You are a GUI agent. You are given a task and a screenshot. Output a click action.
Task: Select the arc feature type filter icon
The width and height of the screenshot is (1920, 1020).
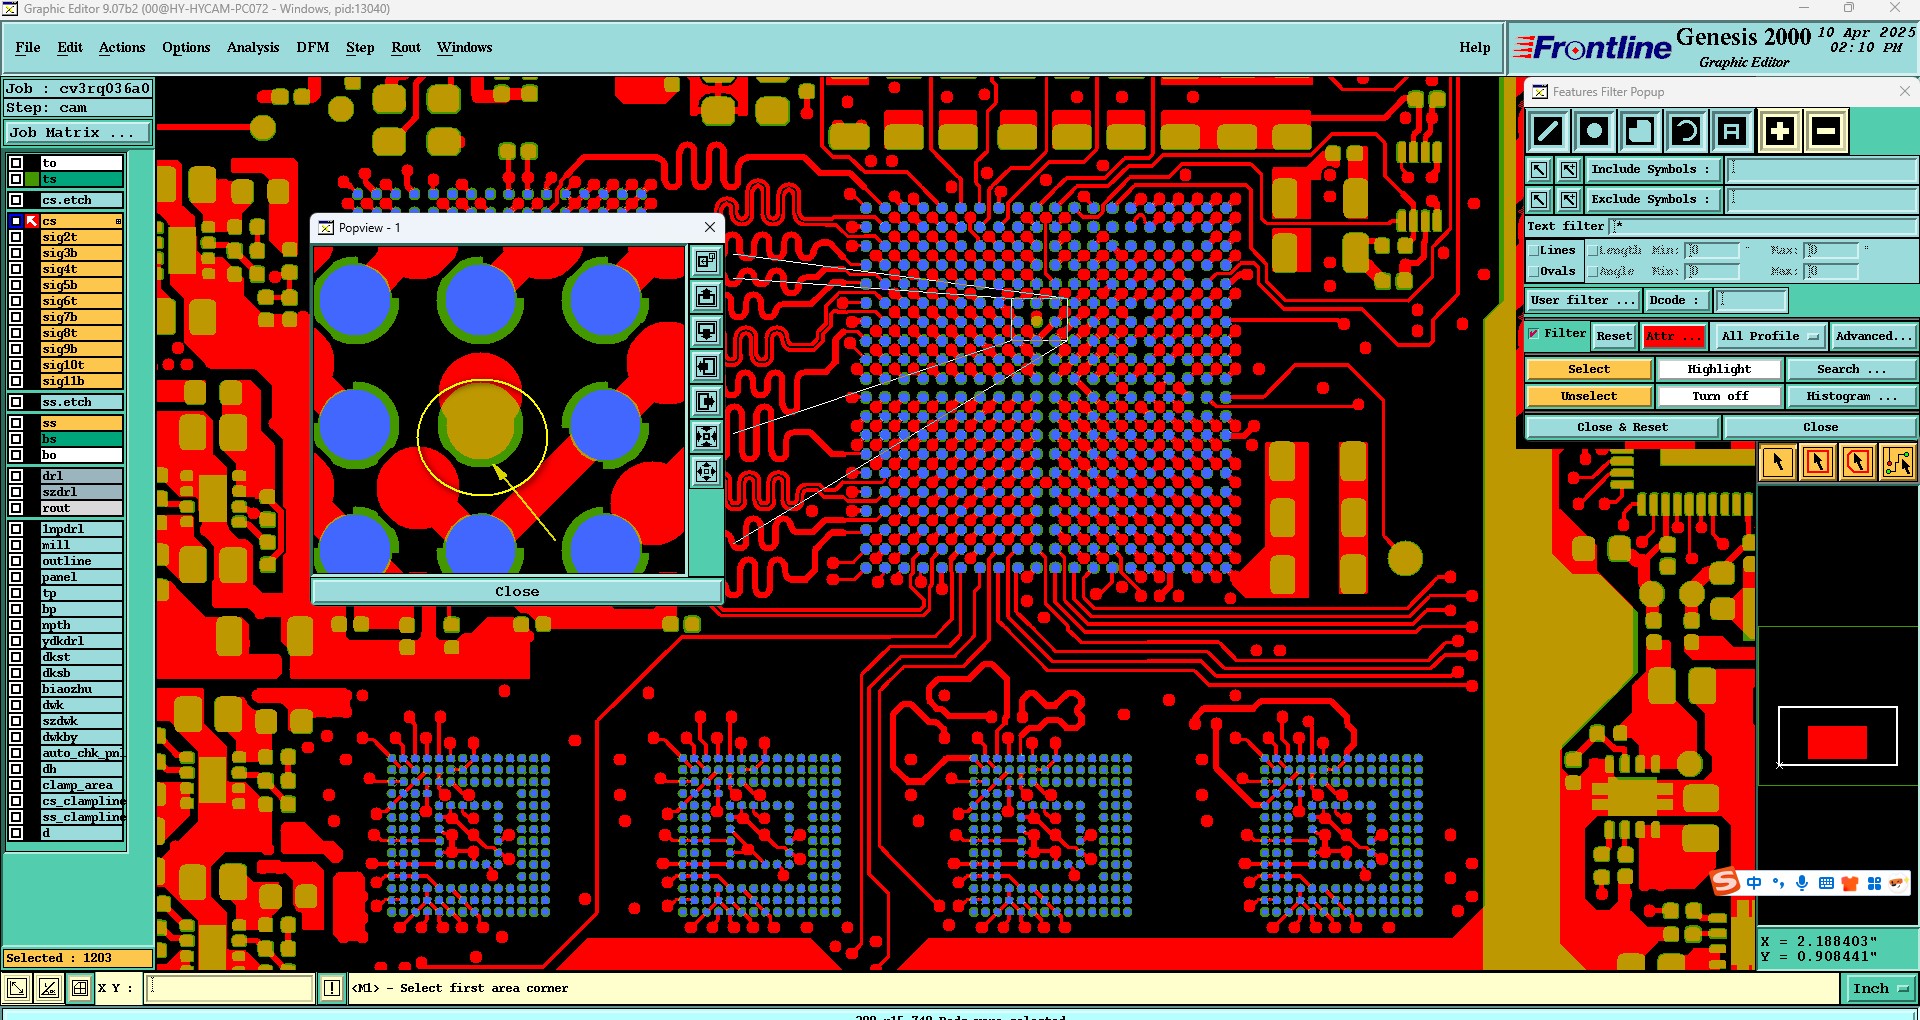click(x=1686, y=131)
